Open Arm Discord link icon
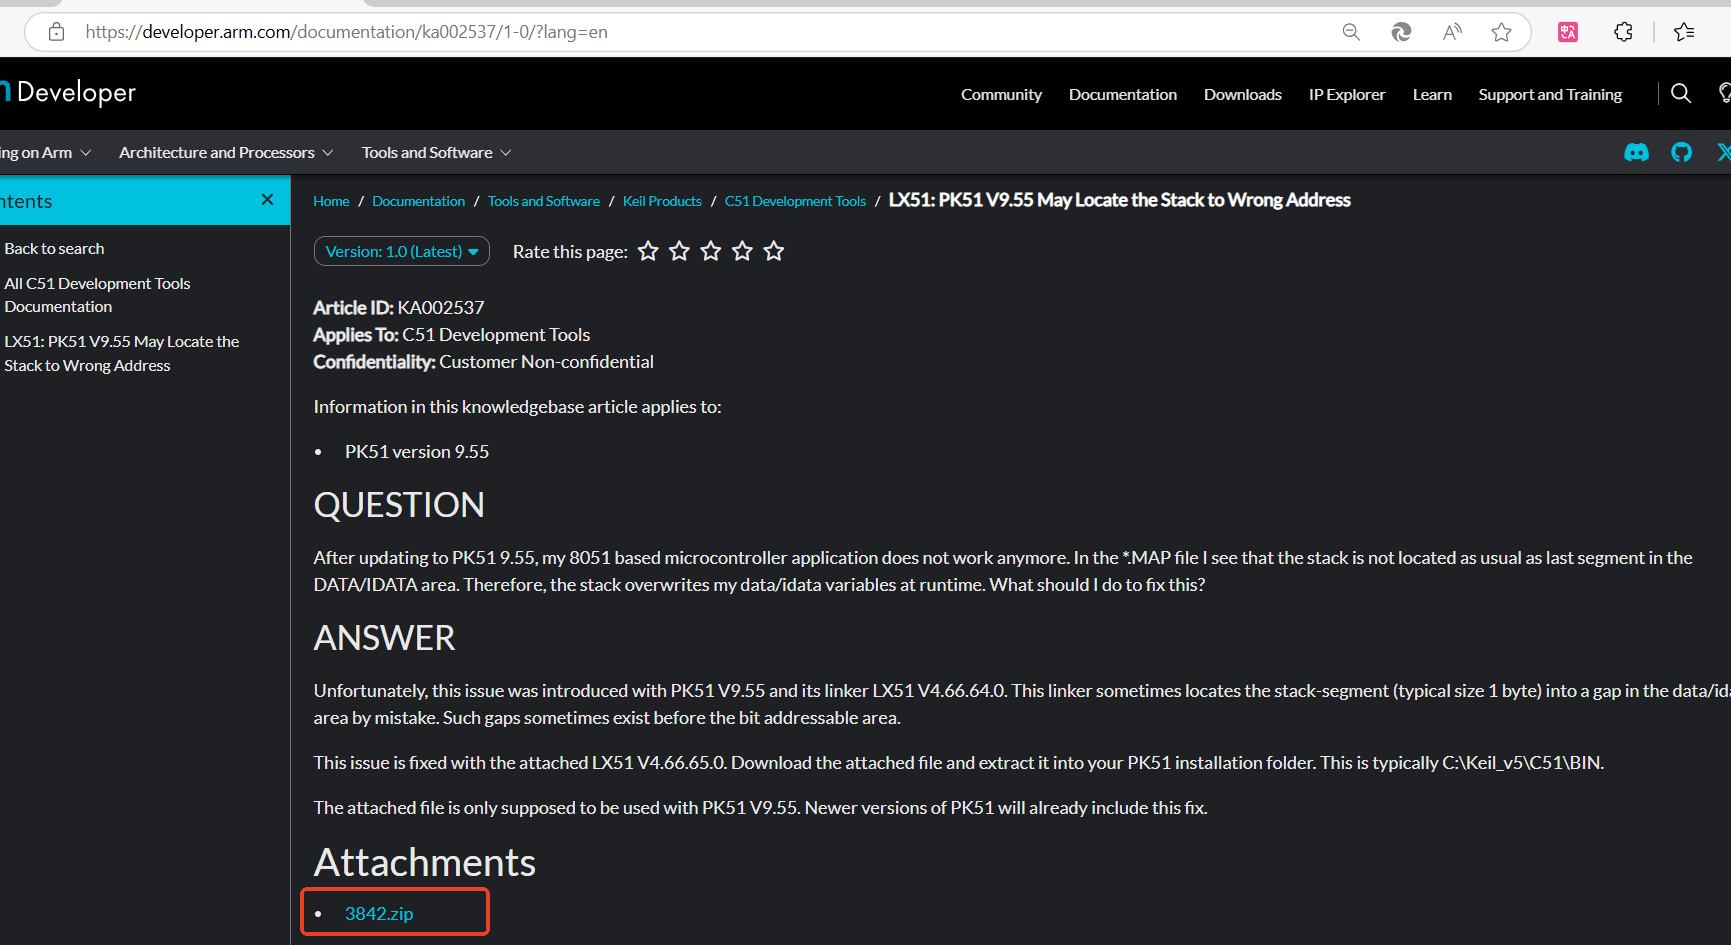Viewport: 1731px width, 945px height. pyautogui.click(x=1636, y=152)
